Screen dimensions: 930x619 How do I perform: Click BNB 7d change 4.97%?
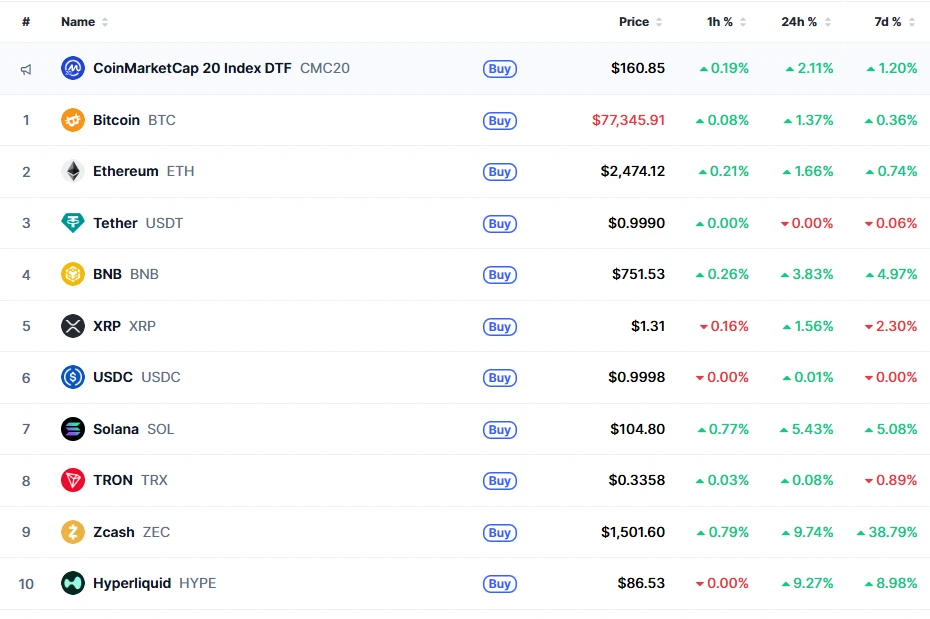(891, 275)
